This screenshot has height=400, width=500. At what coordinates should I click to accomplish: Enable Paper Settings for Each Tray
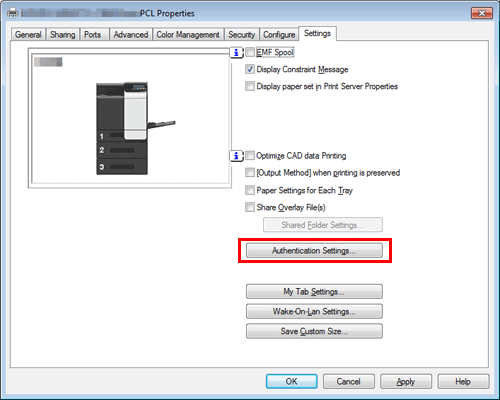pos(250,190)
